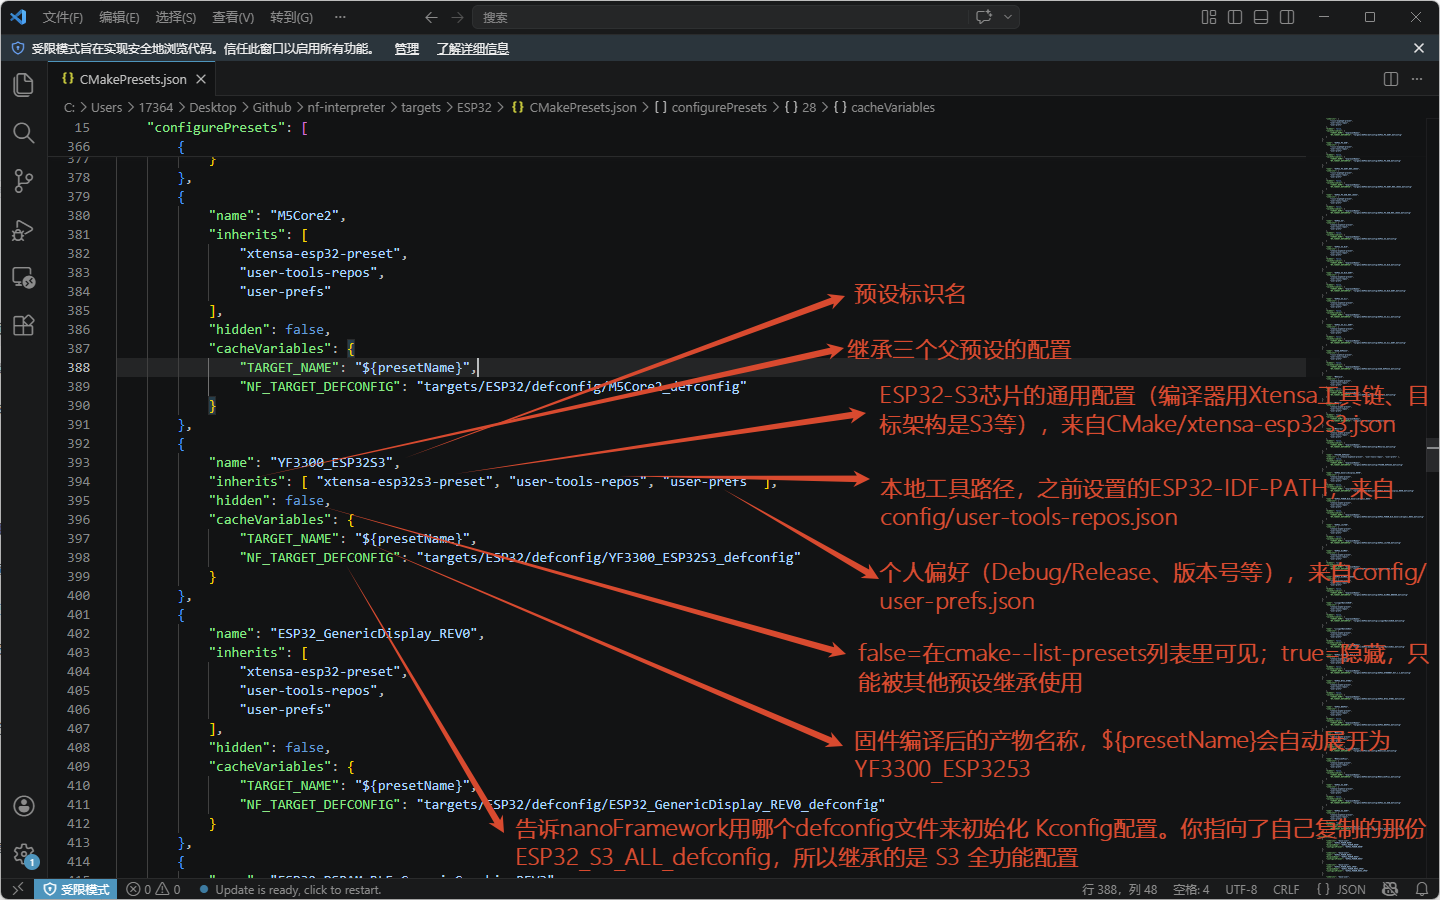Screen dimensions: 1440x900
Task: Open the Copilot dropdown arrow in title bar
Action: click(1008, 17)
